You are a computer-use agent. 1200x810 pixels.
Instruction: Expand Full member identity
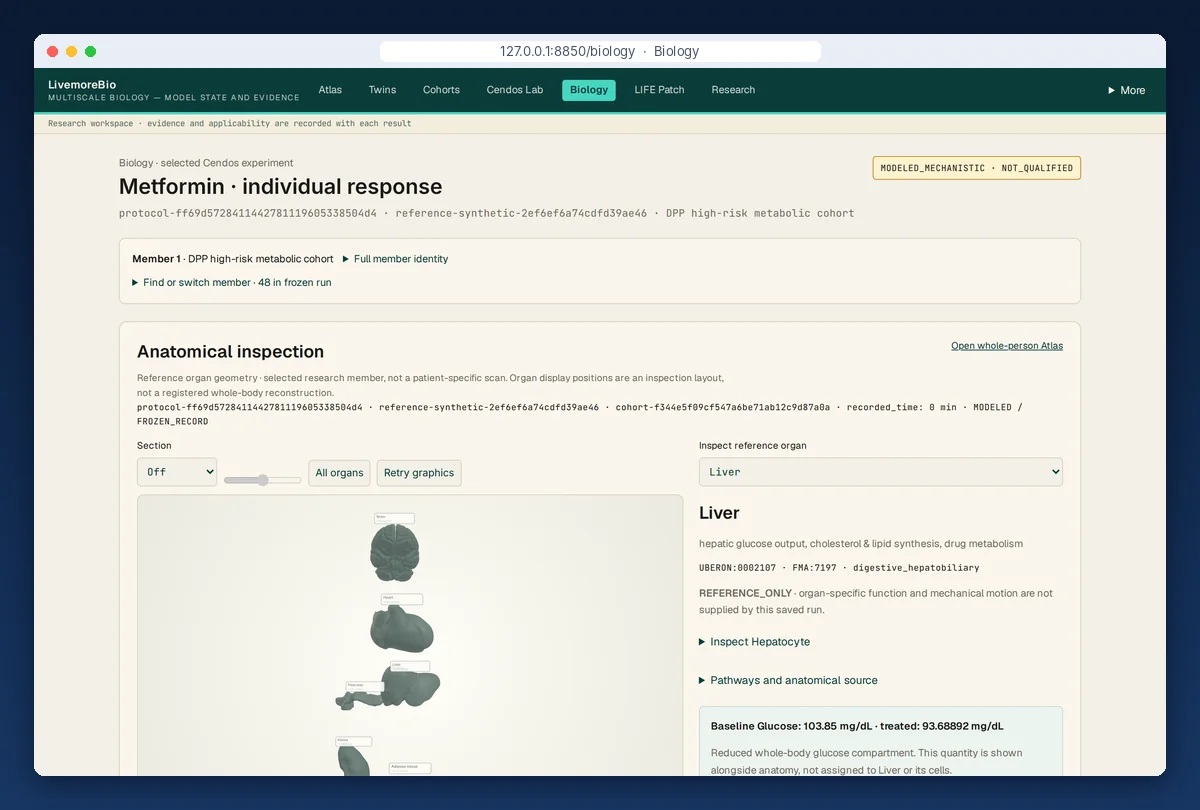coord(395,259)
